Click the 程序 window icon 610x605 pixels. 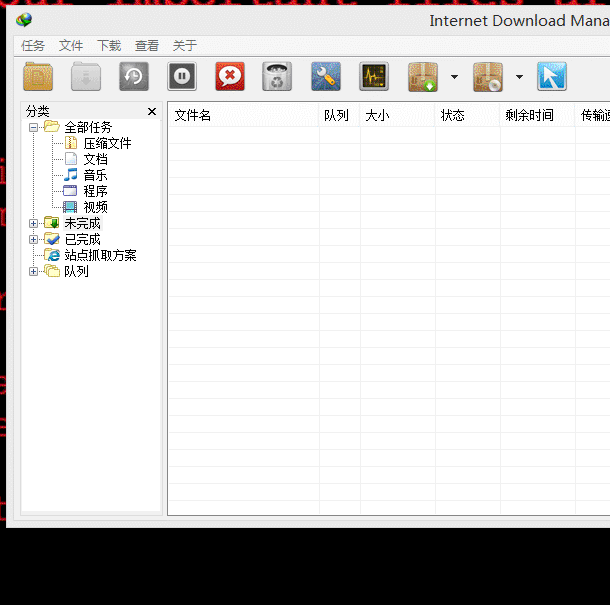[70, 191]
